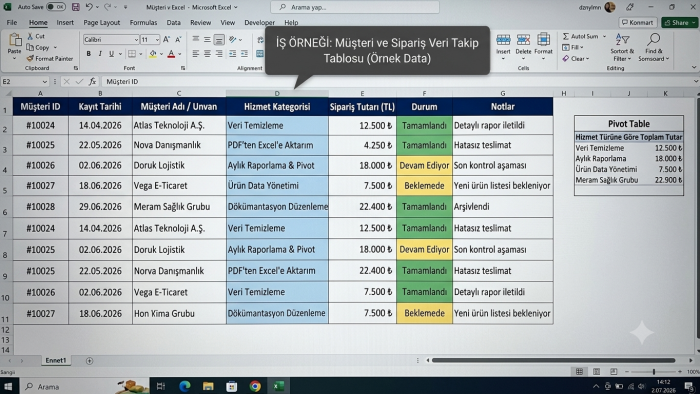
Task: Open the font color dropdown arrow
Action: (x=180, y=54)
